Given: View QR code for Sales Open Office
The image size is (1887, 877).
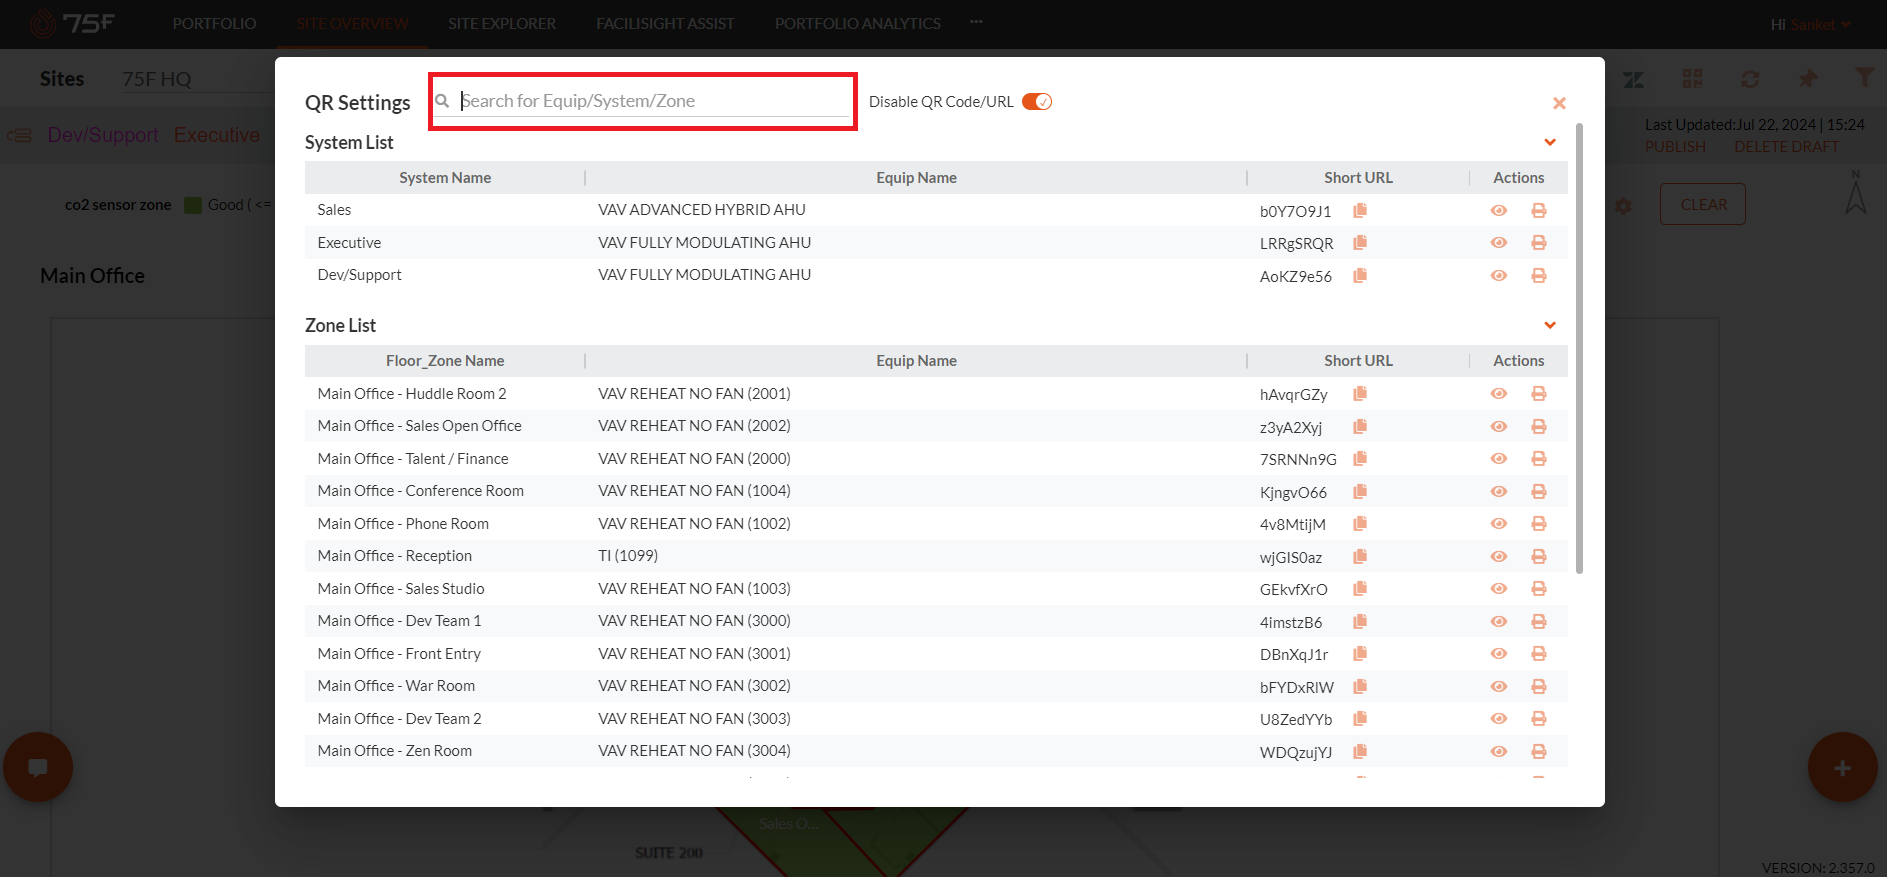Looking at the screenshot, I should pyautogui.click(x=1498, y=426).
